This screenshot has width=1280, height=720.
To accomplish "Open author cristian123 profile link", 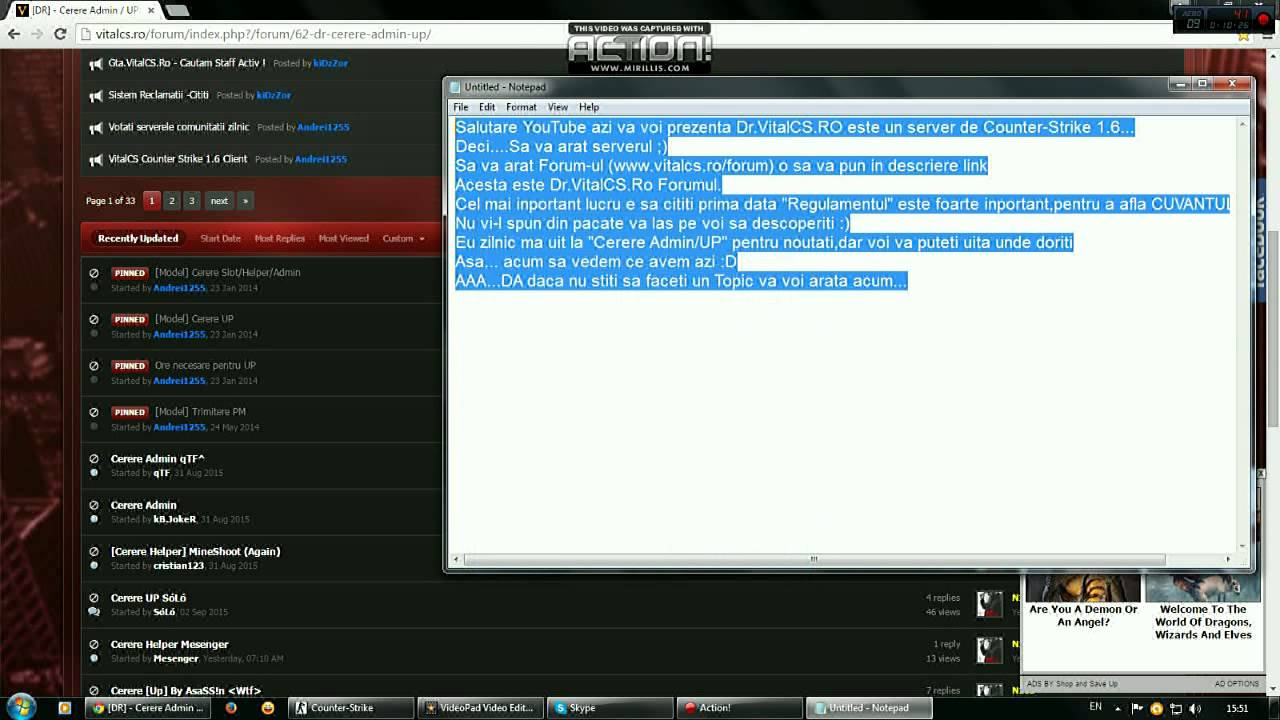I will click(x=178, y=566).
